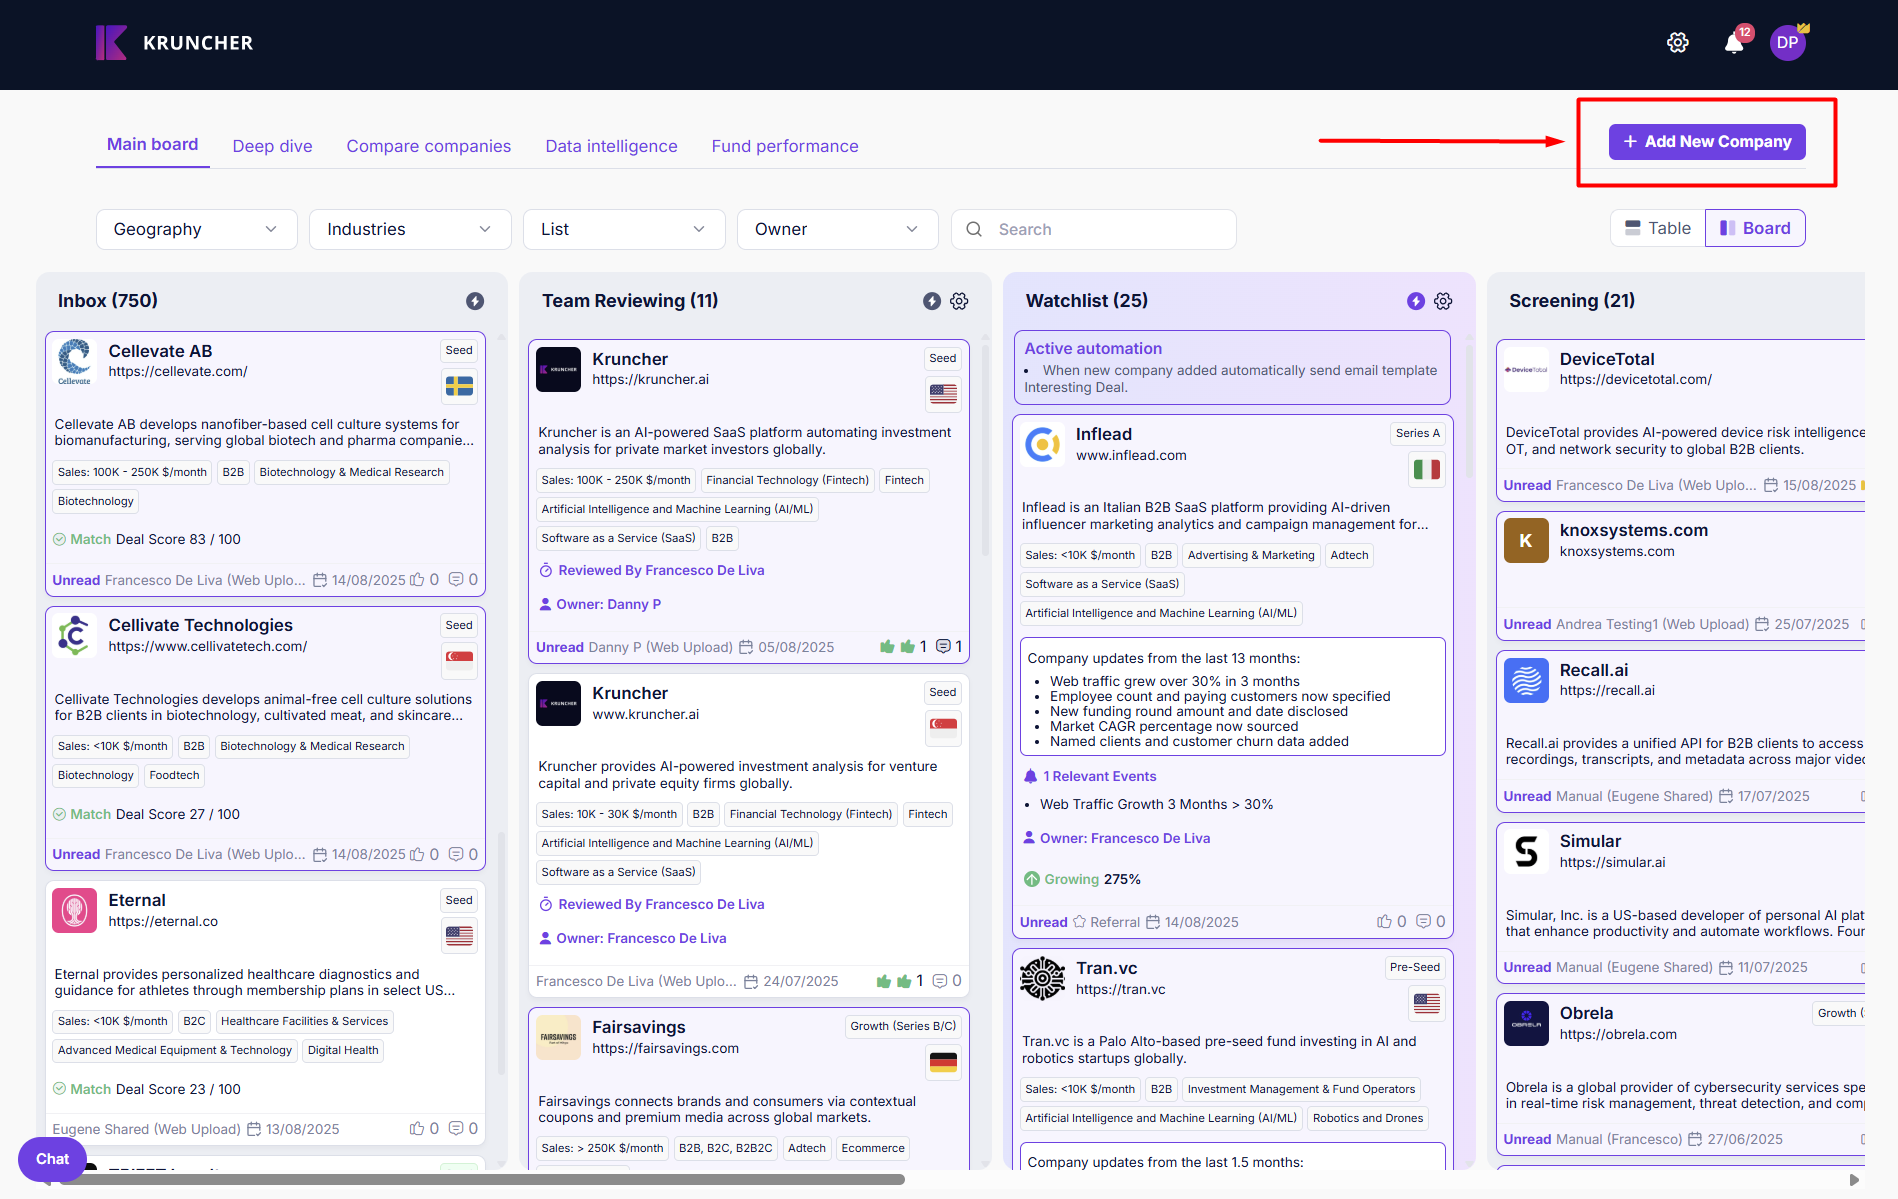Open the www.inflead.com link
1898x1199 pixels.
pos(1131,455)
